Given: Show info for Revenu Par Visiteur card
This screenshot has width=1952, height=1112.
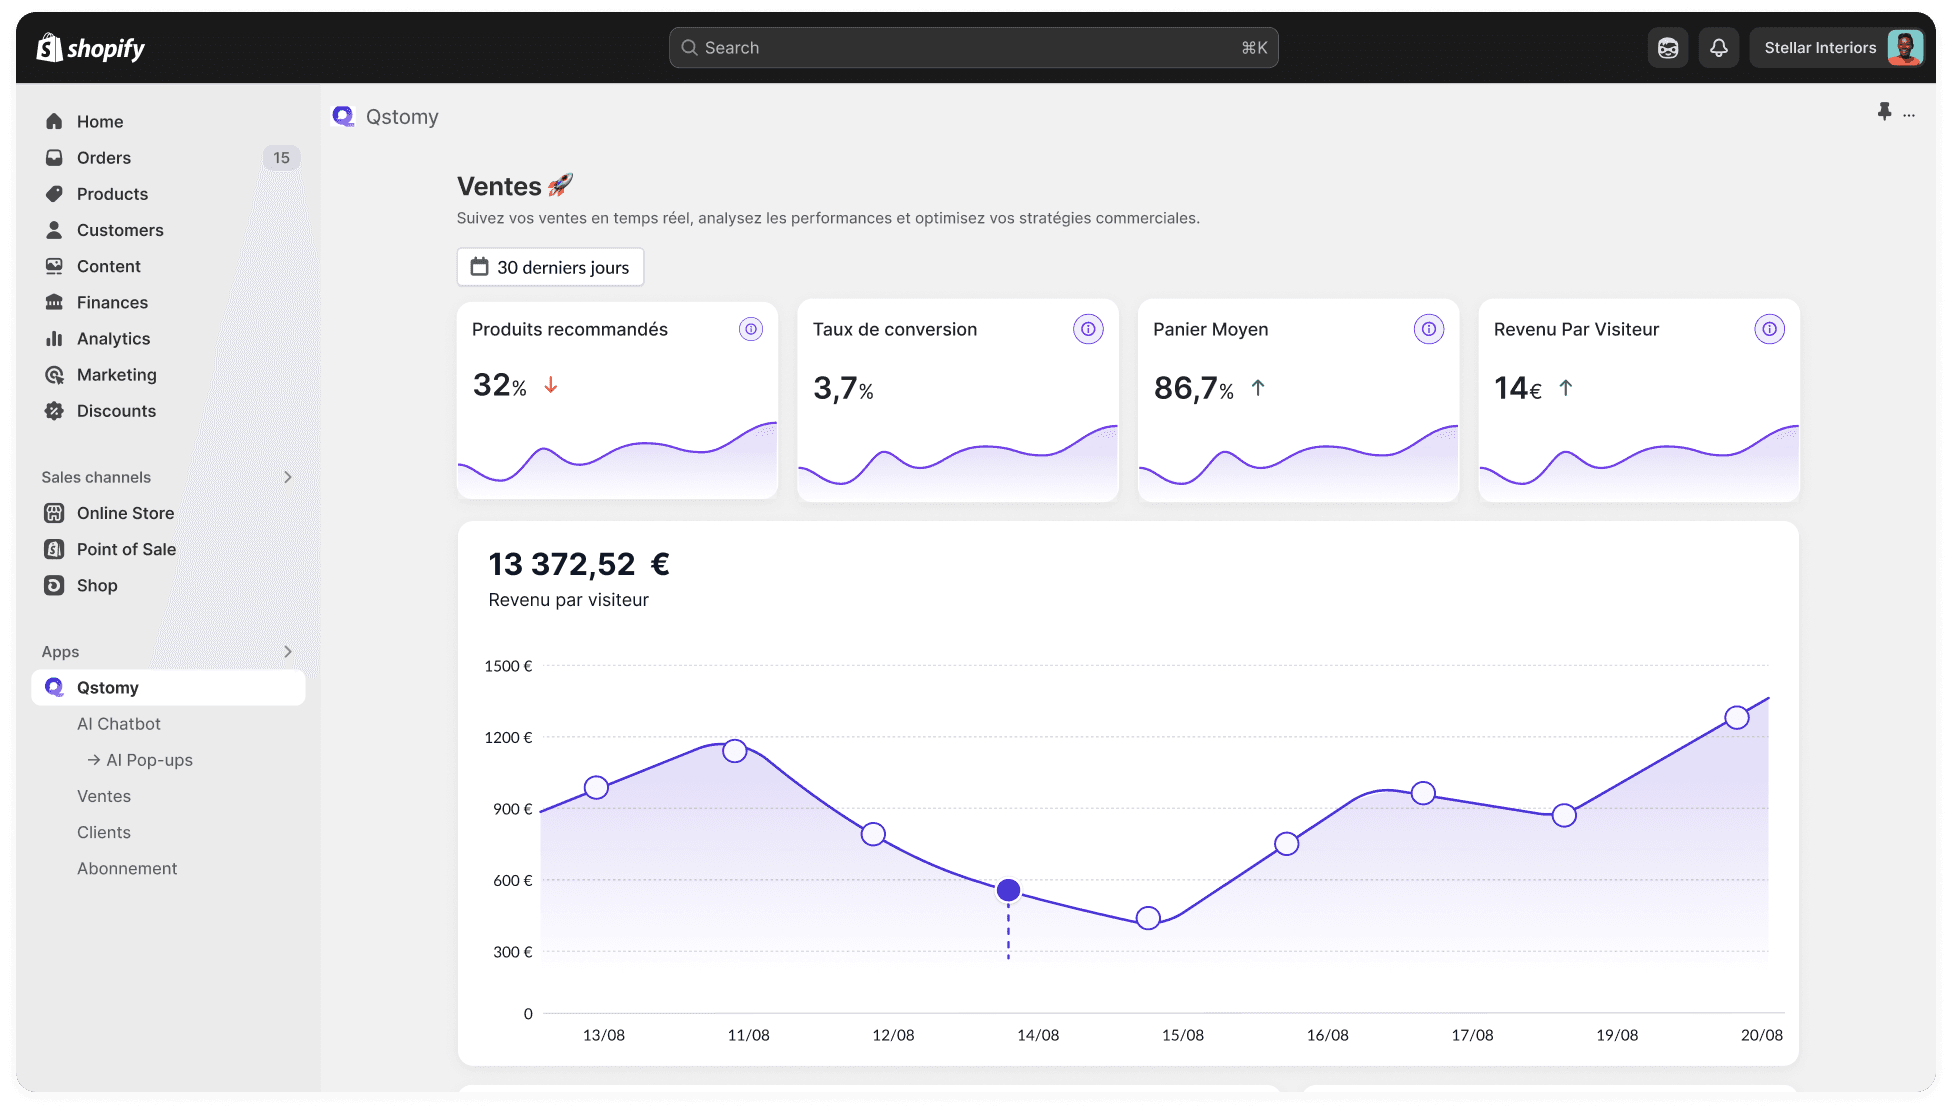Looking at the screenshot, I should point(1769,329).
